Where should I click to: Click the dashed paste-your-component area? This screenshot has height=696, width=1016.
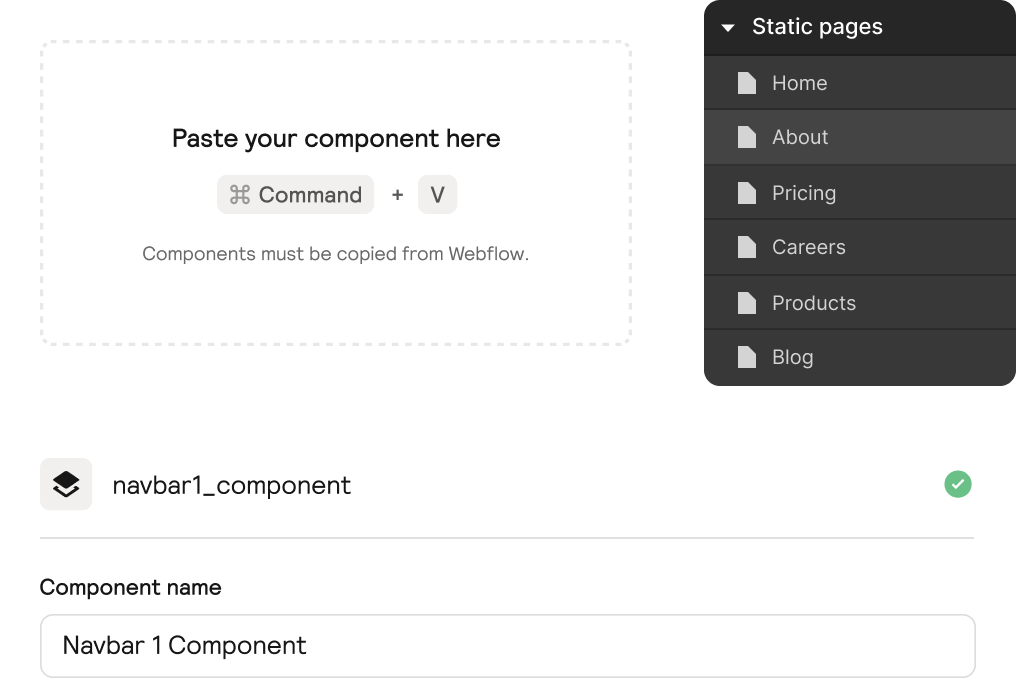pos(337,193)
